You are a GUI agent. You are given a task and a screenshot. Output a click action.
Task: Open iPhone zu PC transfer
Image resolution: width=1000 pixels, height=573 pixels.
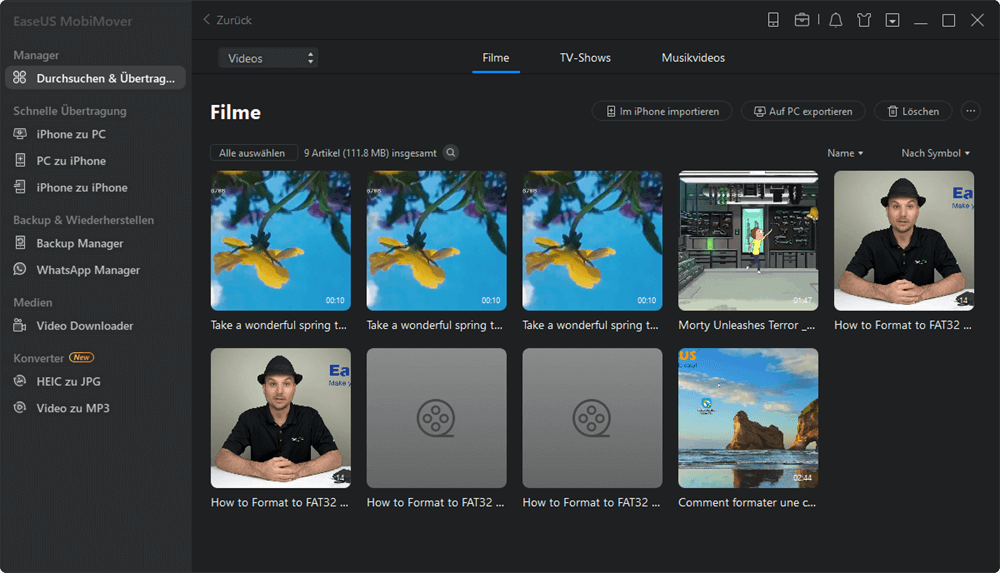(71, 134)
